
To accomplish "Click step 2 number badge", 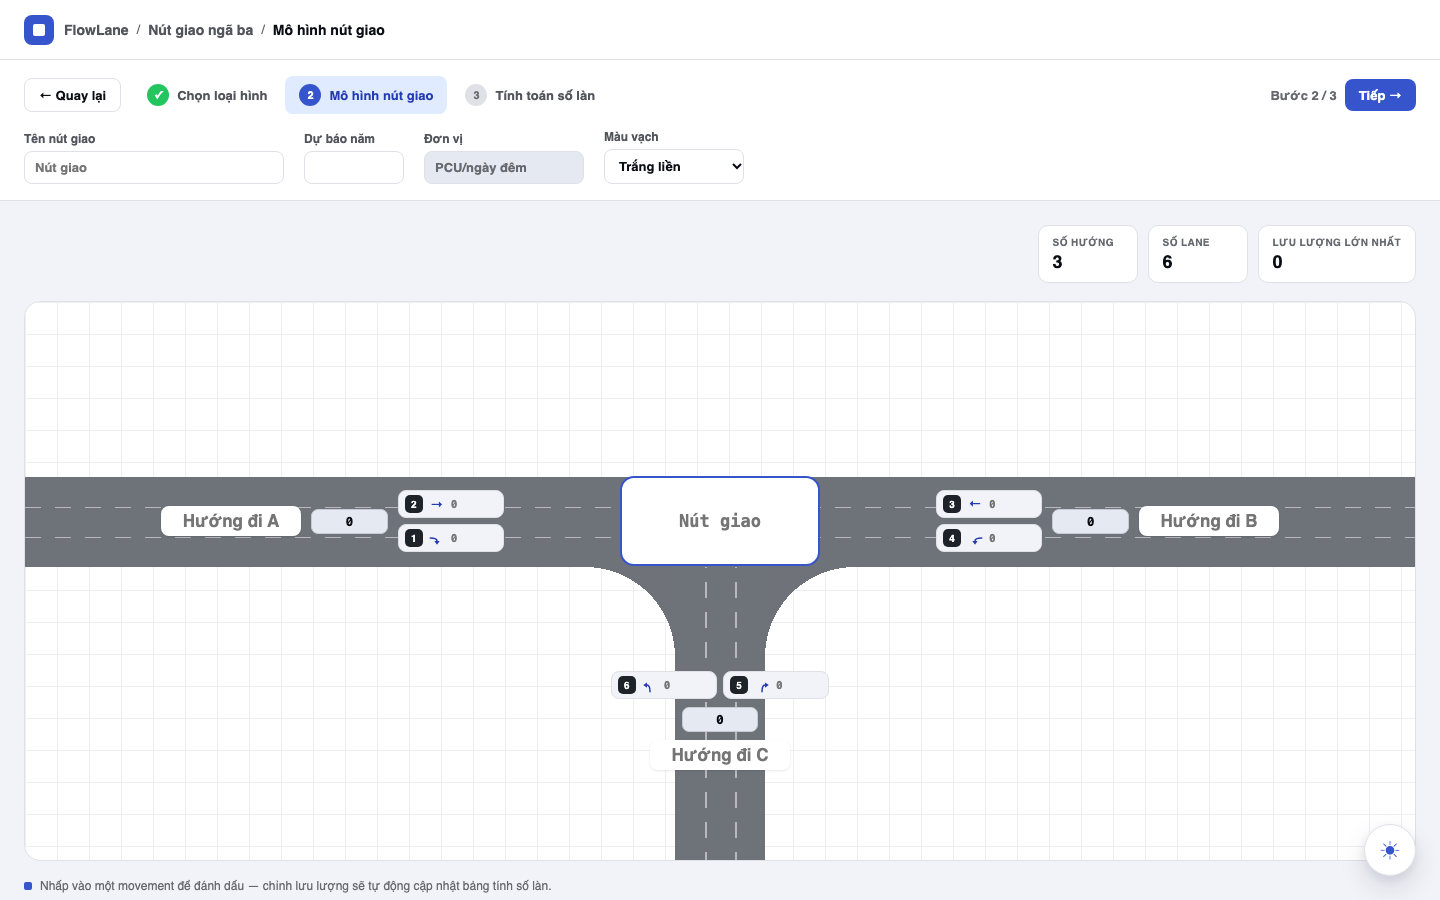I will 310,95.
